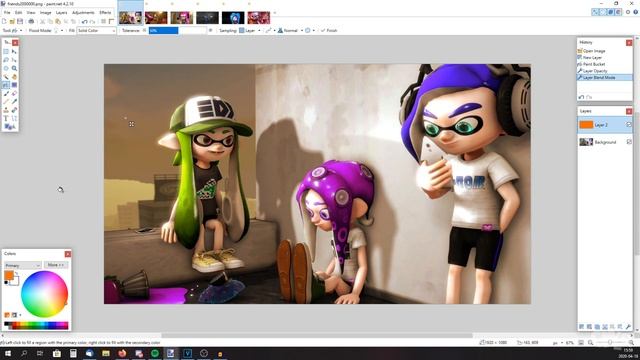Open the Effects menu
The width and height of the screenshot is (640, 360).
105,13
